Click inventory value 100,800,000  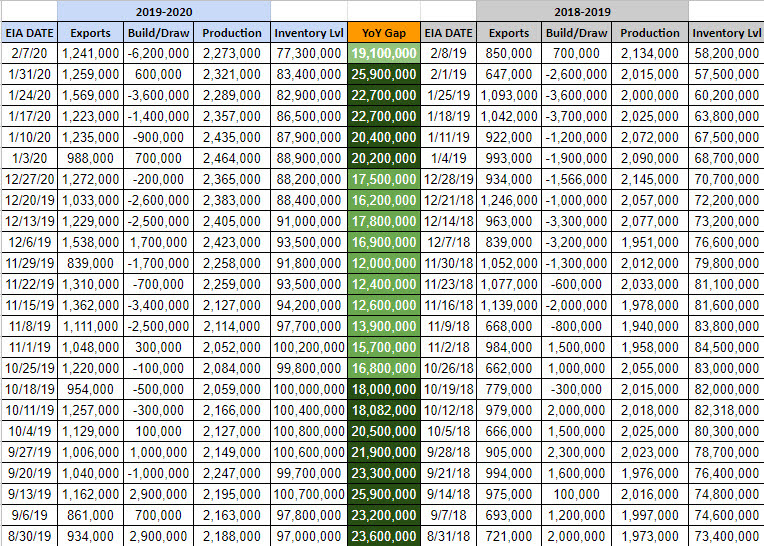(x=309, y=431)
